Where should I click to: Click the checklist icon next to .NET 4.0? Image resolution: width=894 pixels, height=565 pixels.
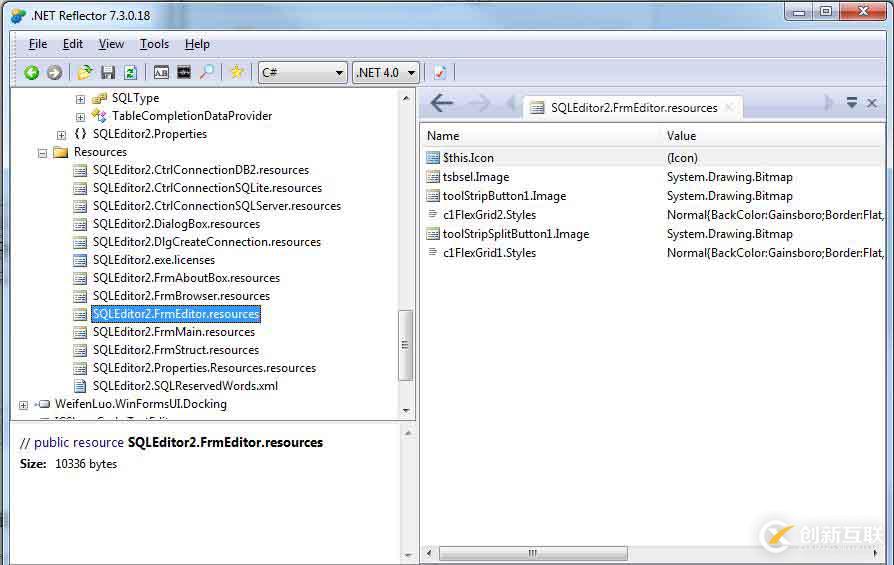(440, 72)
